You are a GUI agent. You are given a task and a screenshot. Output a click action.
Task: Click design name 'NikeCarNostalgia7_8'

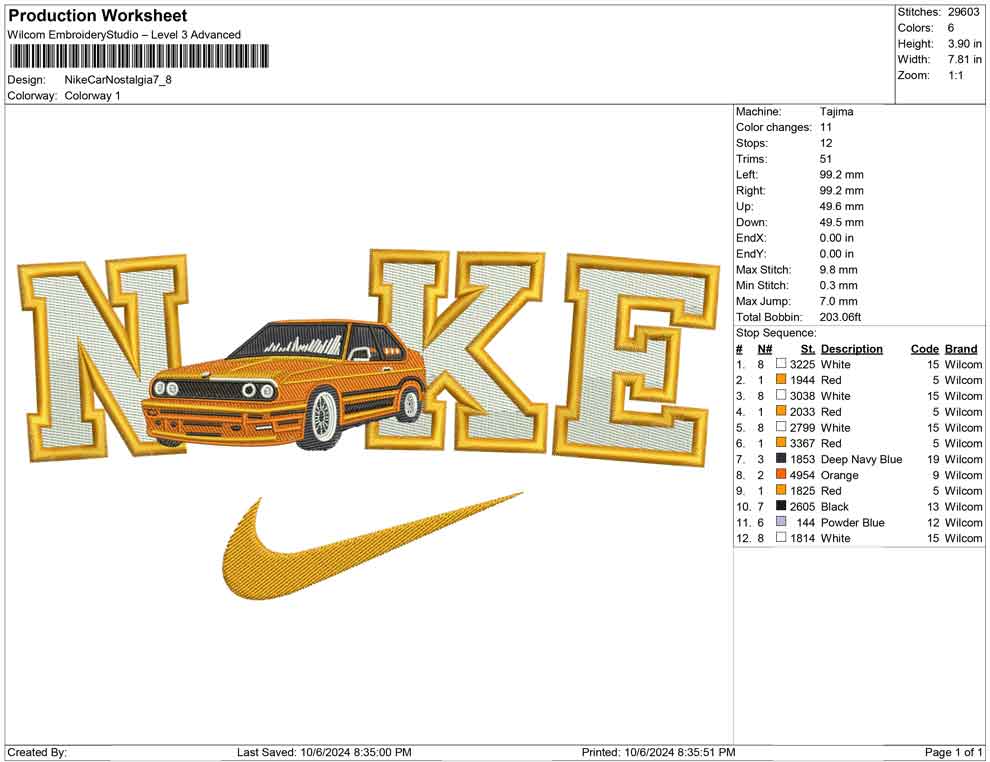coord(118,80)
